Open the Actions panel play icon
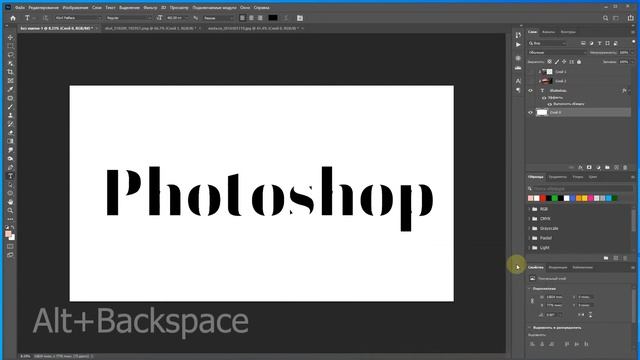Screen dimensions: 640x360 518,45
